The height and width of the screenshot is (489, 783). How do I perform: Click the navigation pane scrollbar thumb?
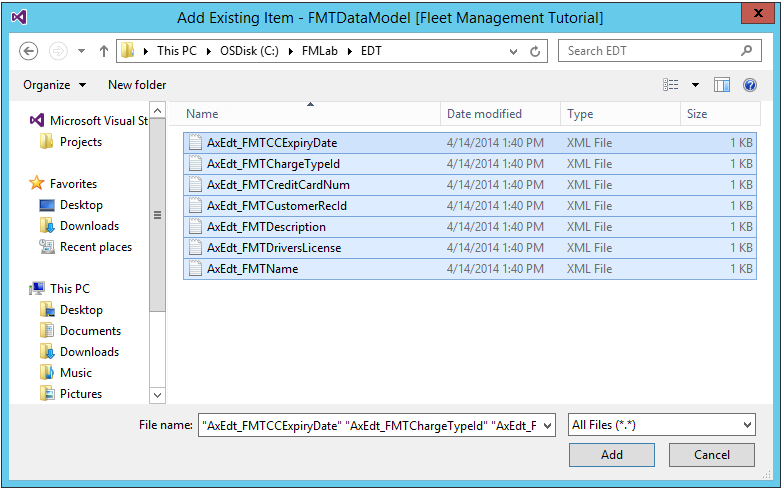[x=157, y=215]
